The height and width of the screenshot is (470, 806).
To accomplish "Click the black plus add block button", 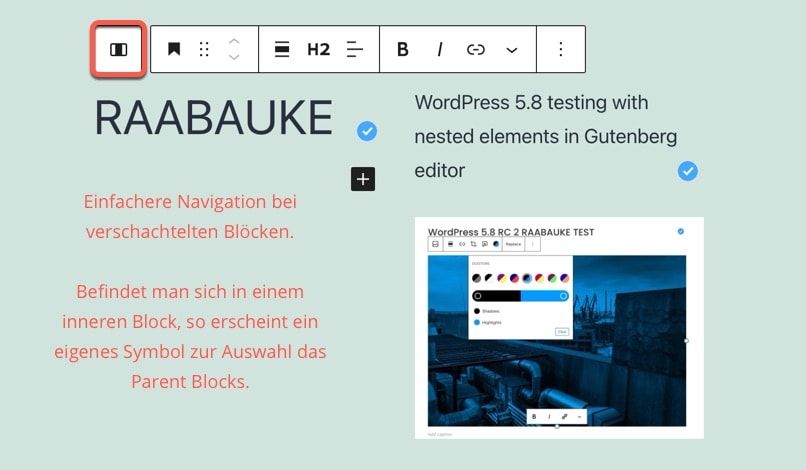I will point(363,179).
